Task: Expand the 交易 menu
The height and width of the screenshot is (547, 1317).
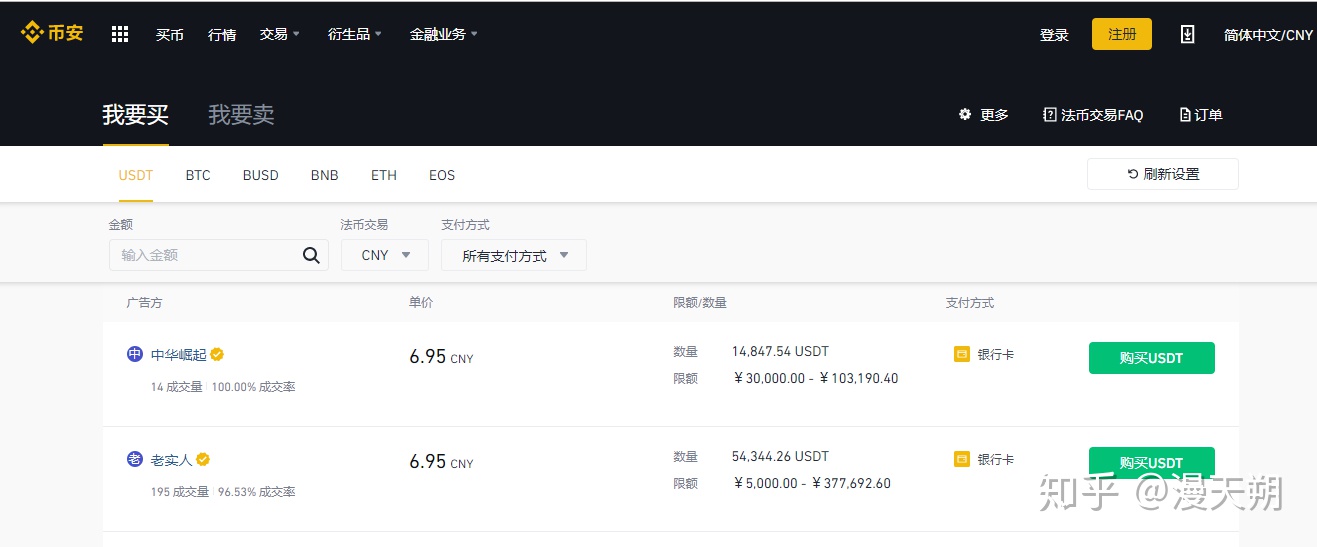Action: 280,34
